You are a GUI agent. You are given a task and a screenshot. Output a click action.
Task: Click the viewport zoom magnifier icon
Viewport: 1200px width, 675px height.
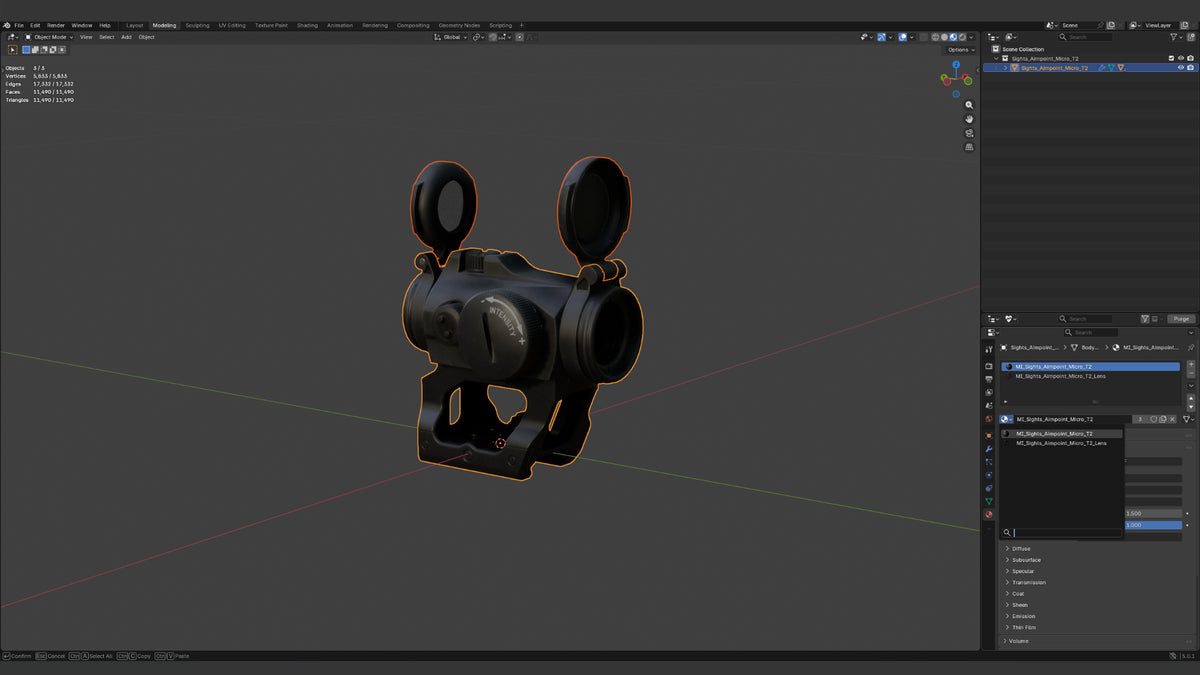969,105
